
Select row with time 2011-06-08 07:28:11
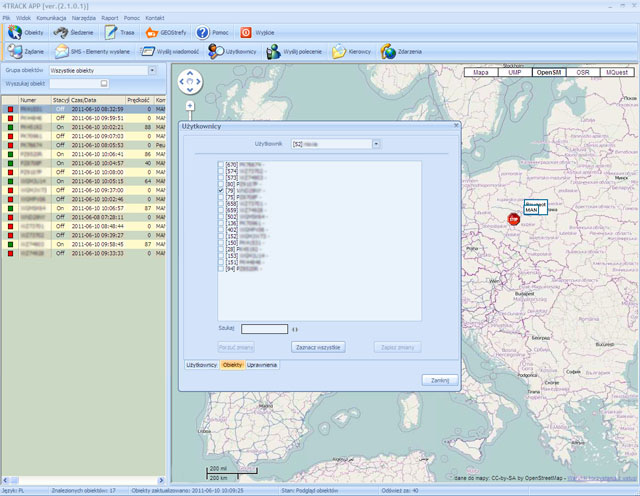[x=84, y=217]
